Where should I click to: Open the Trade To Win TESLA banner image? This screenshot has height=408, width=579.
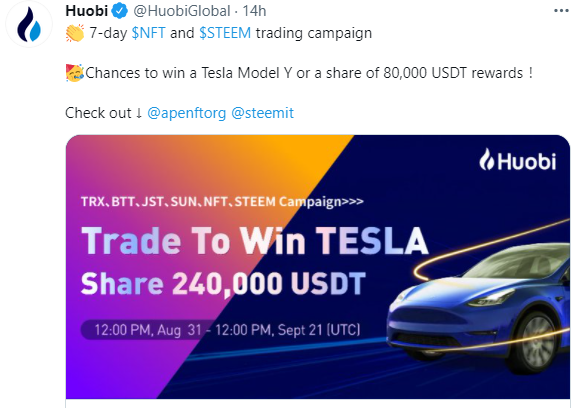tap(318, 267)
